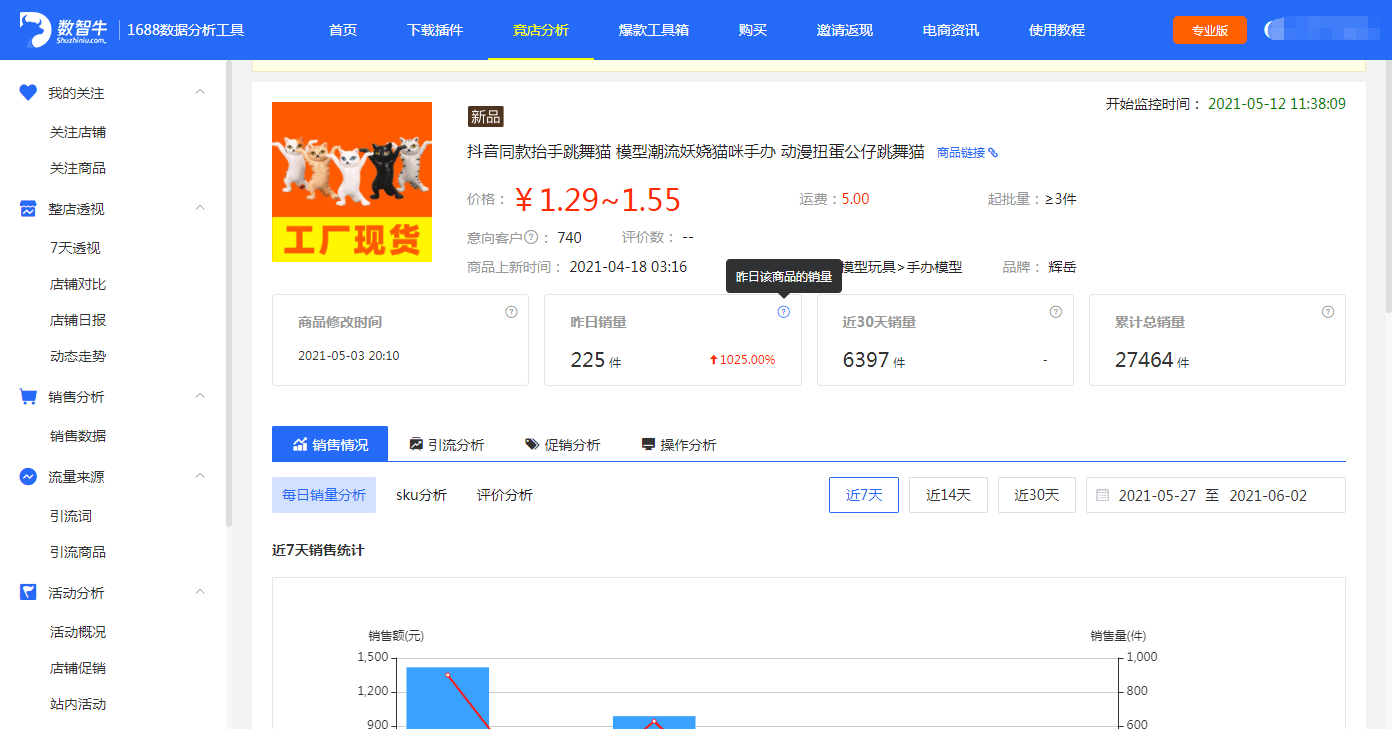Switch to the 促销分析 tab
The height and width of the screenshot is (729, 1392).
(563, 445)
